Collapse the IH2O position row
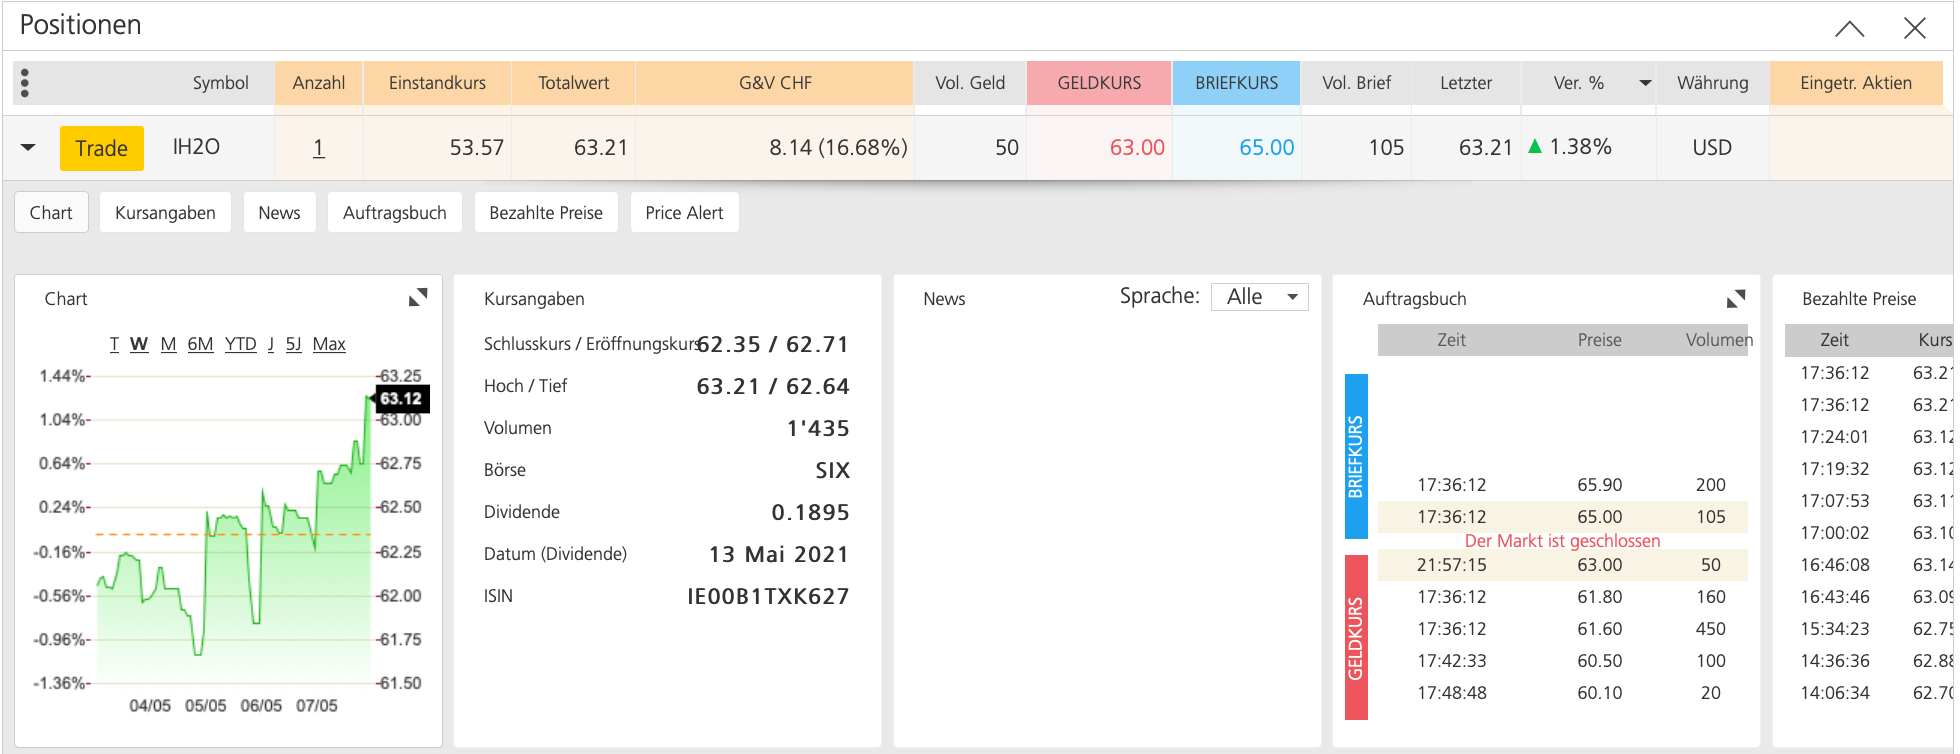This screenshot has height=754, width=1960. pos(28,148)
